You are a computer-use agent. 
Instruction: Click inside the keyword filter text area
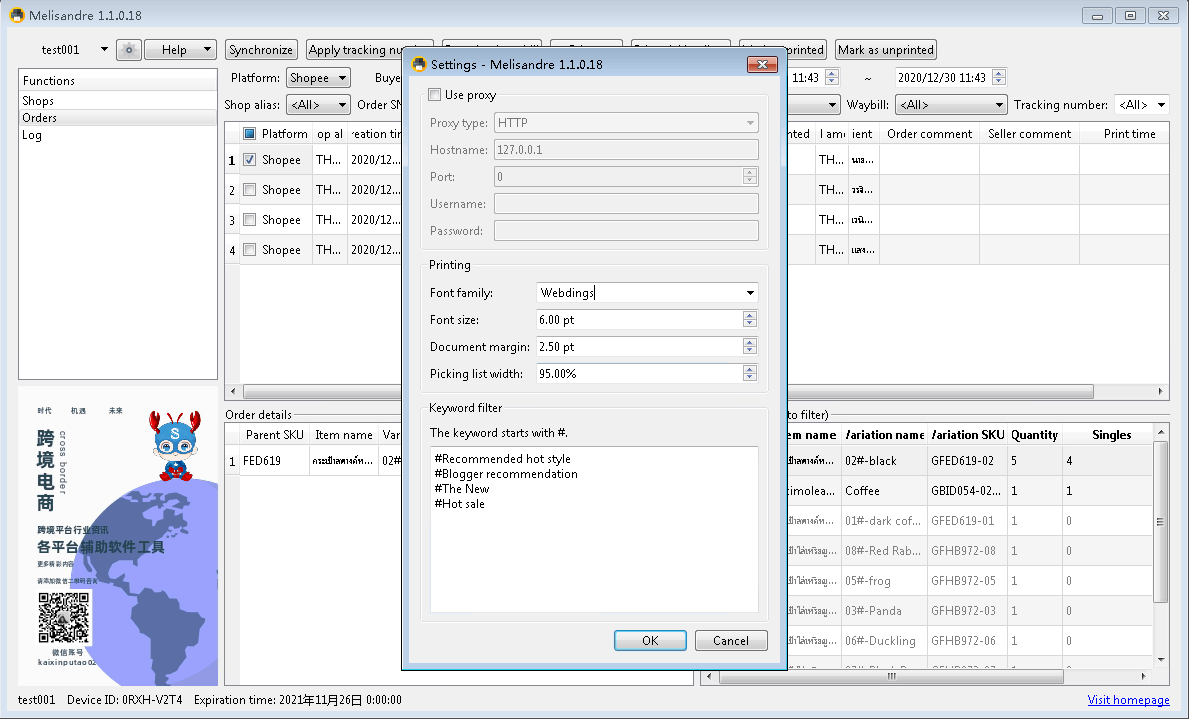(x=594, y=529)
